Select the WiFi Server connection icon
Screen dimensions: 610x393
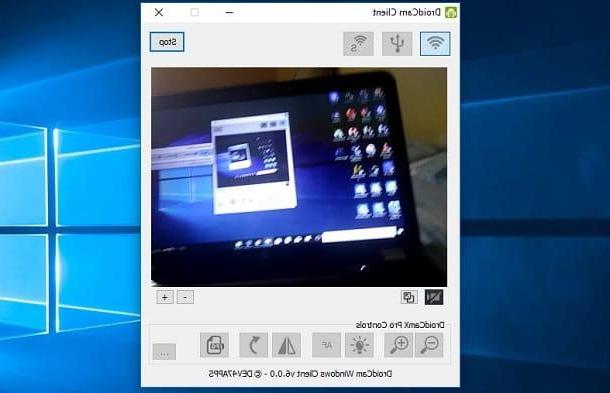click(358, 44)
